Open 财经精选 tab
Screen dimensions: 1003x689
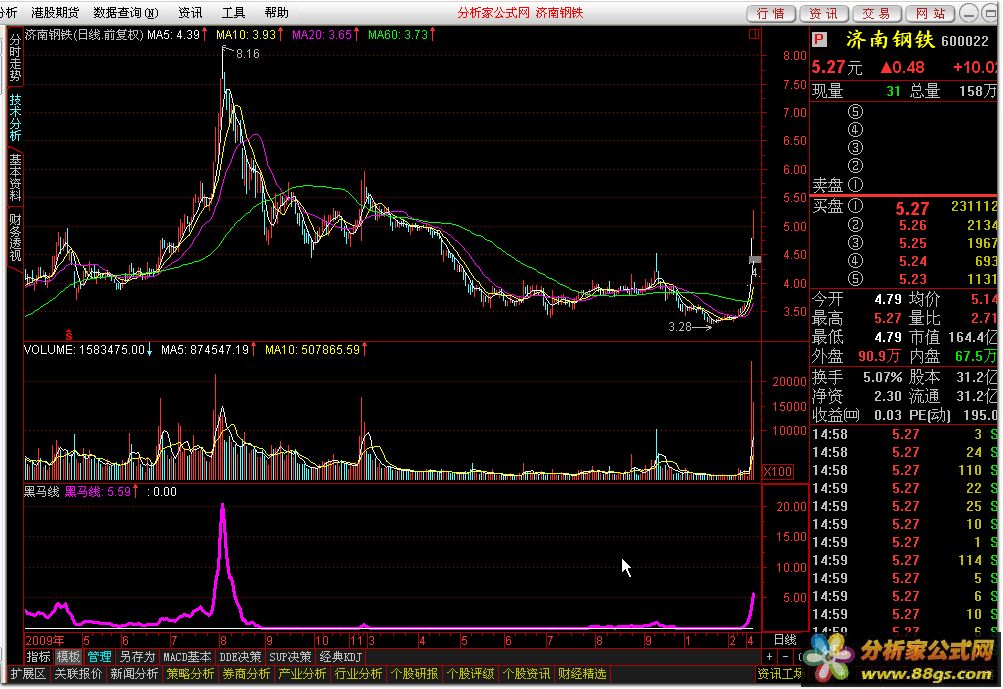[x=582, y=674]
